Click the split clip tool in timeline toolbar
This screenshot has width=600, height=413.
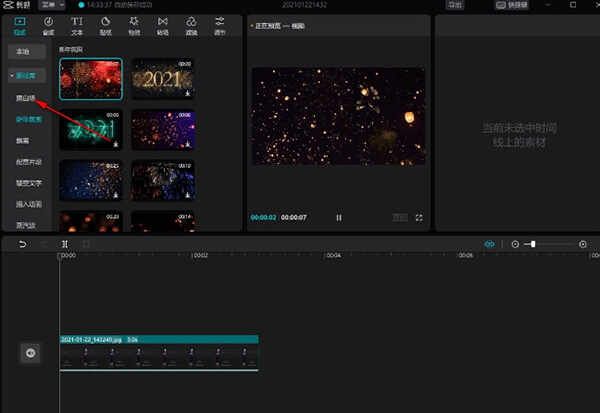65,244
